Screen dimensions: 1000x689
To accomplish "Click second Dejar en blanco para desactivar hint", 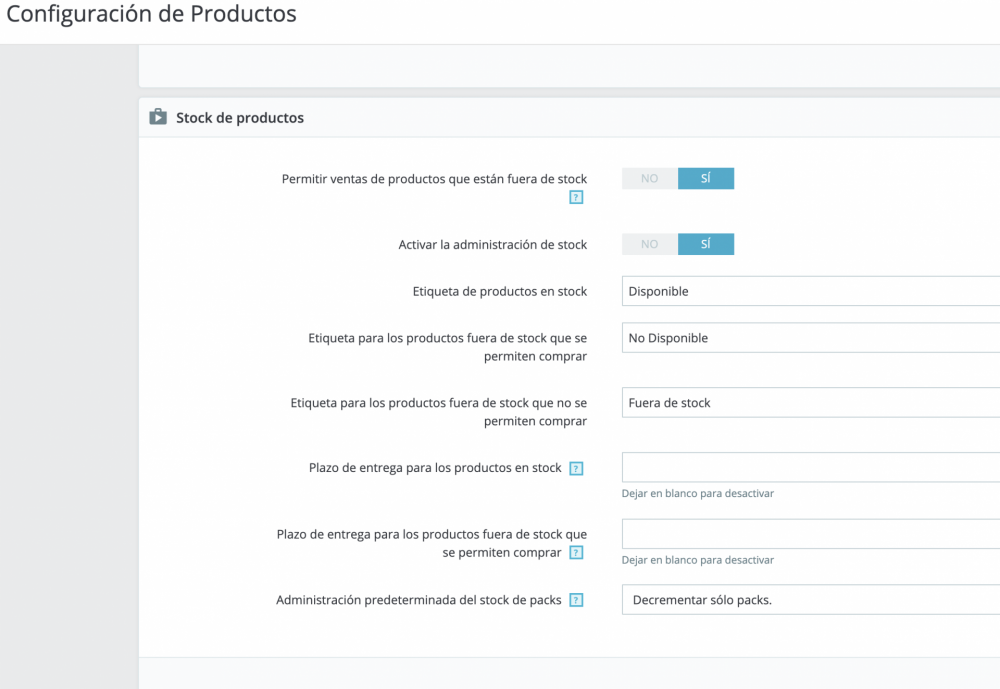I will (698, 560).
